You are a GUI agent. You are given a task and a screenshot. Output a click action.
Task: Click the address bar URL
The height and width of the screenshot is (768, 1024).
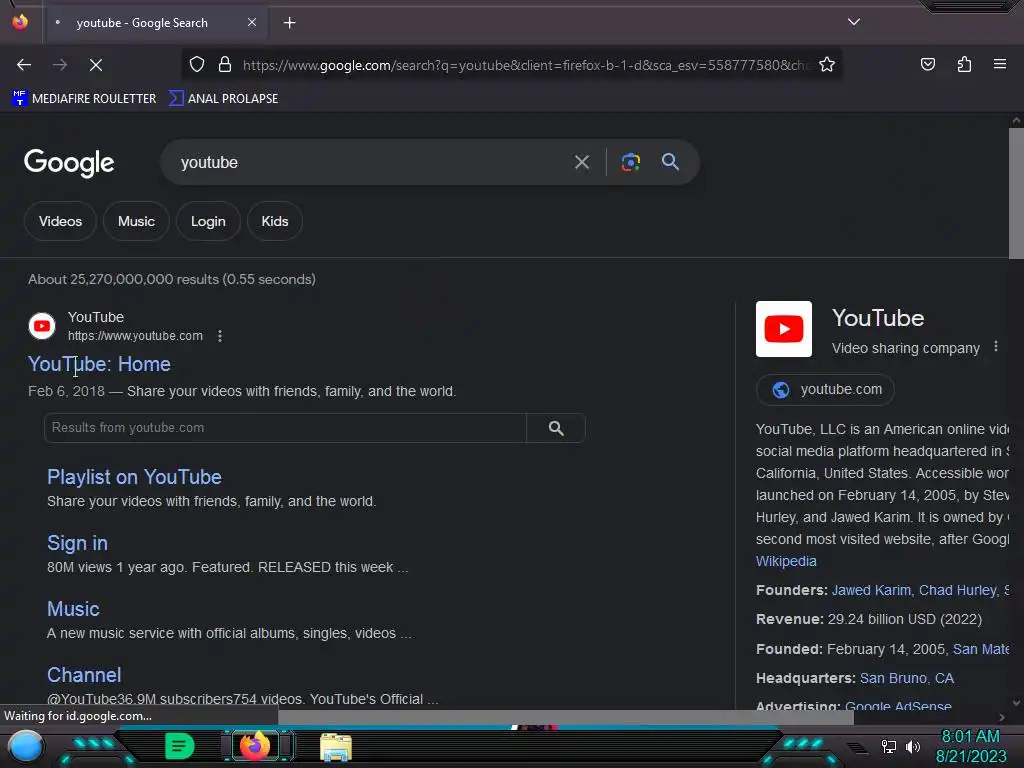(x=526, y=65)
